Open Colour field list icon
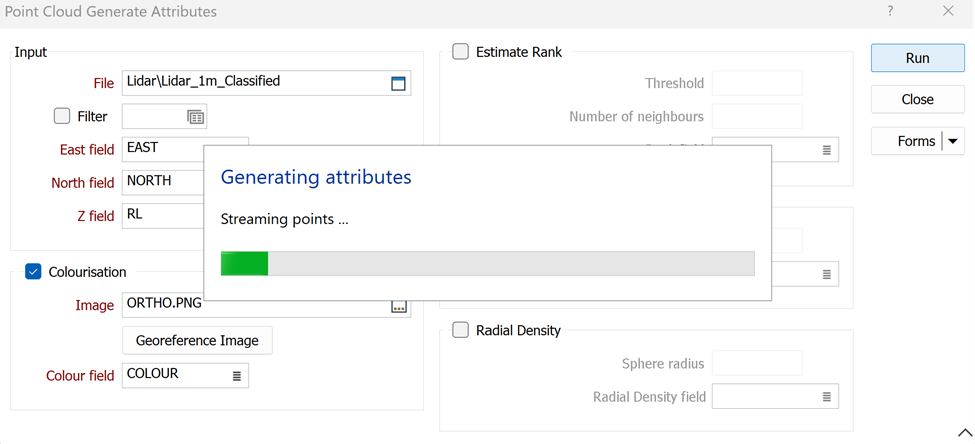Viewport: 975px width, 444px height. 237,375
